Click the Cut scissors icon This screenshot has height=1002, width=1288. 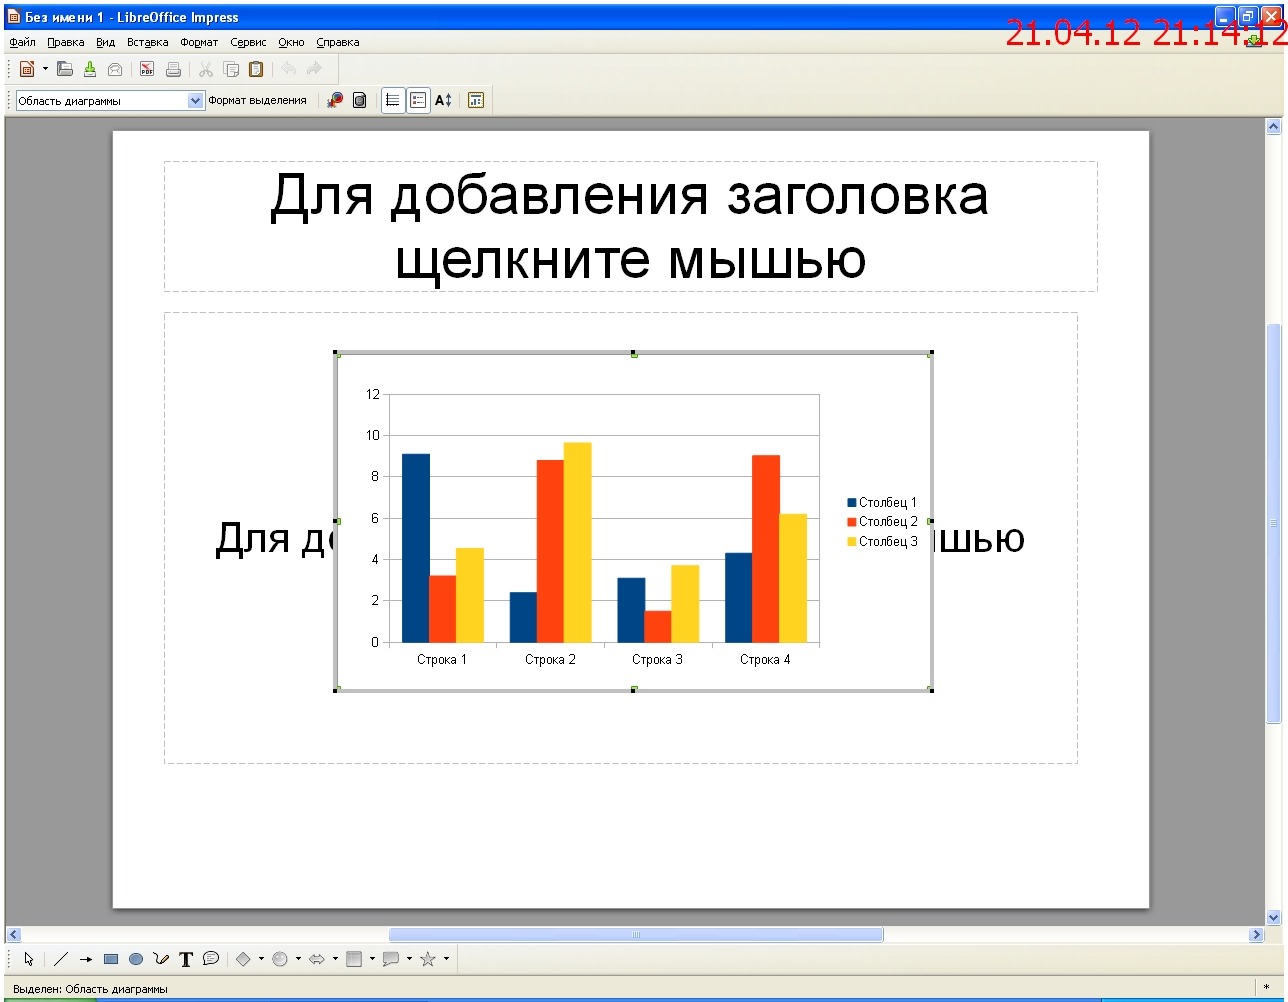click(x=206, y=69)
